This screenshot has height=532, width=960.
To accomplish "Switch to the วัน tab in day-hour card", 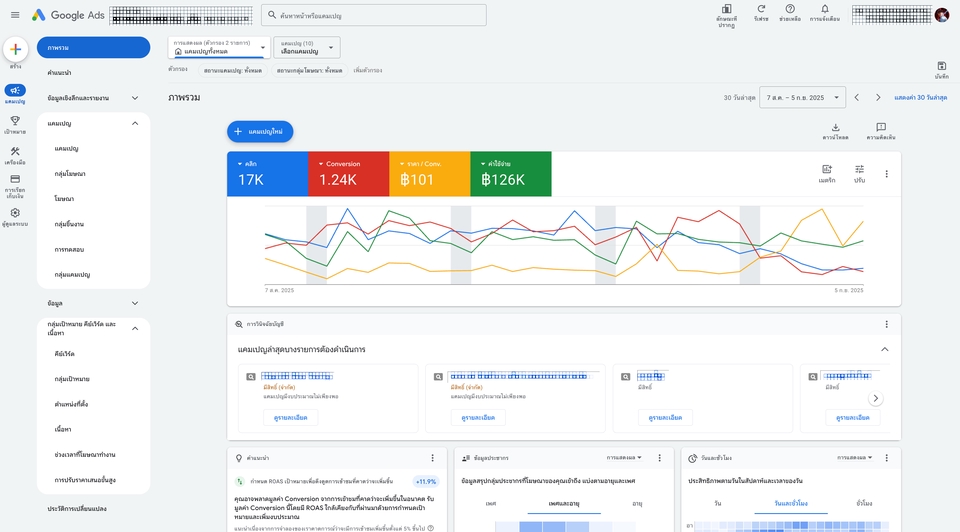I will coord(718,503).
